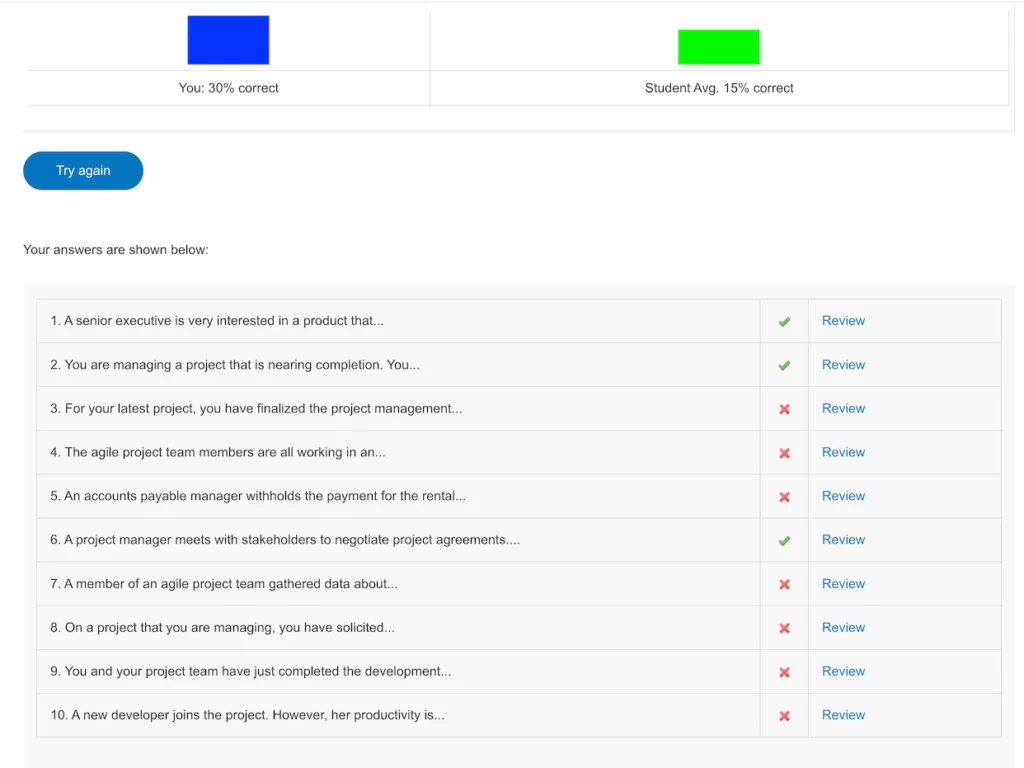Open Review link for question 1
Image resolution: width=1024 pixels, height=768 pixels.
coord(843,321)
